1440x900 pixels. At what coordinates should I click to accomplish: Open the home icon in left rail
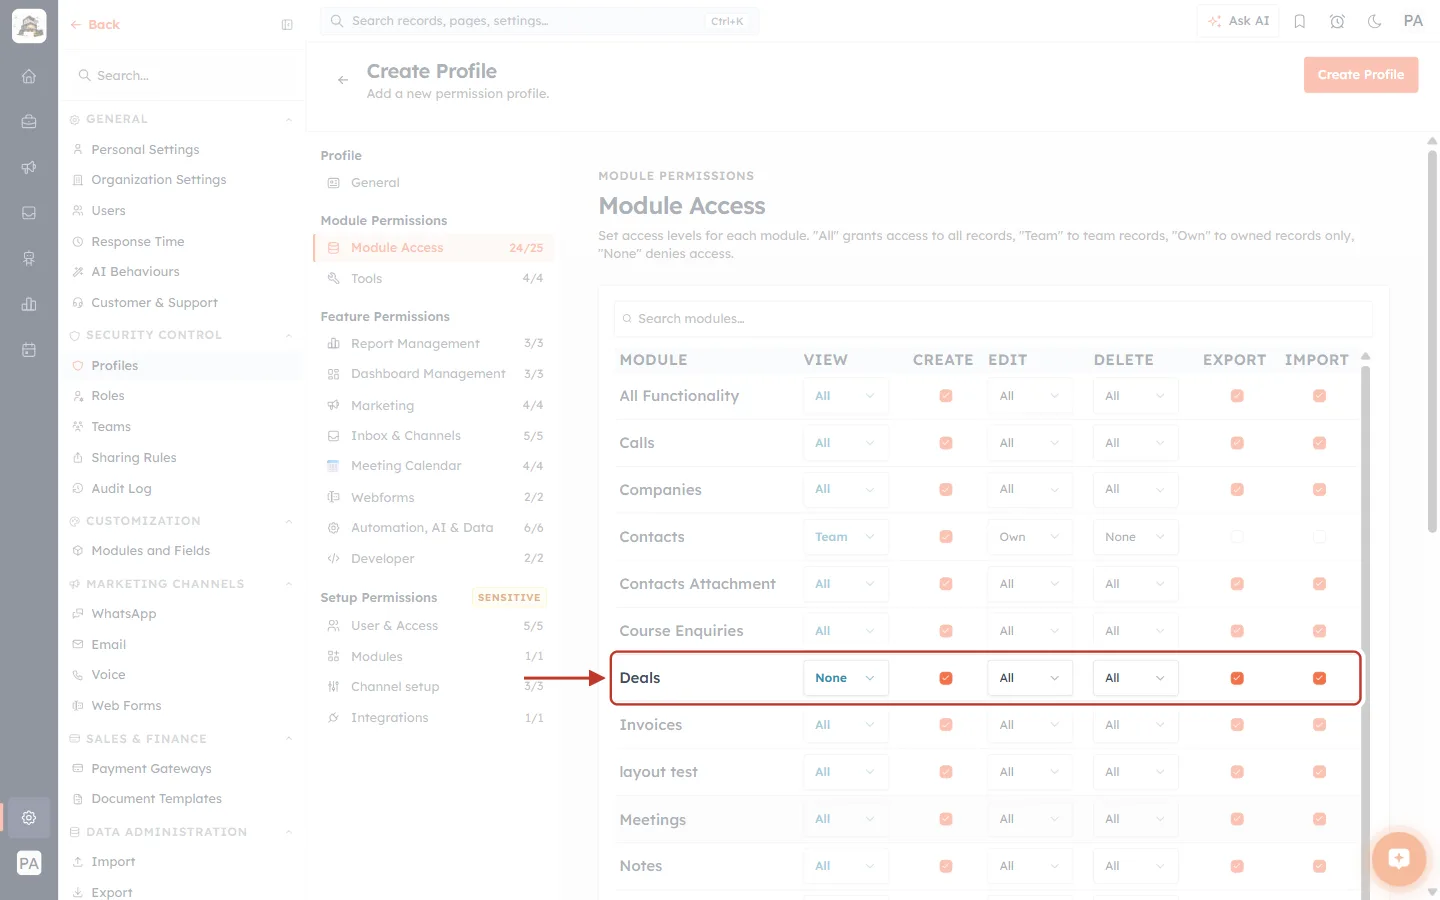tap(29, 76)
